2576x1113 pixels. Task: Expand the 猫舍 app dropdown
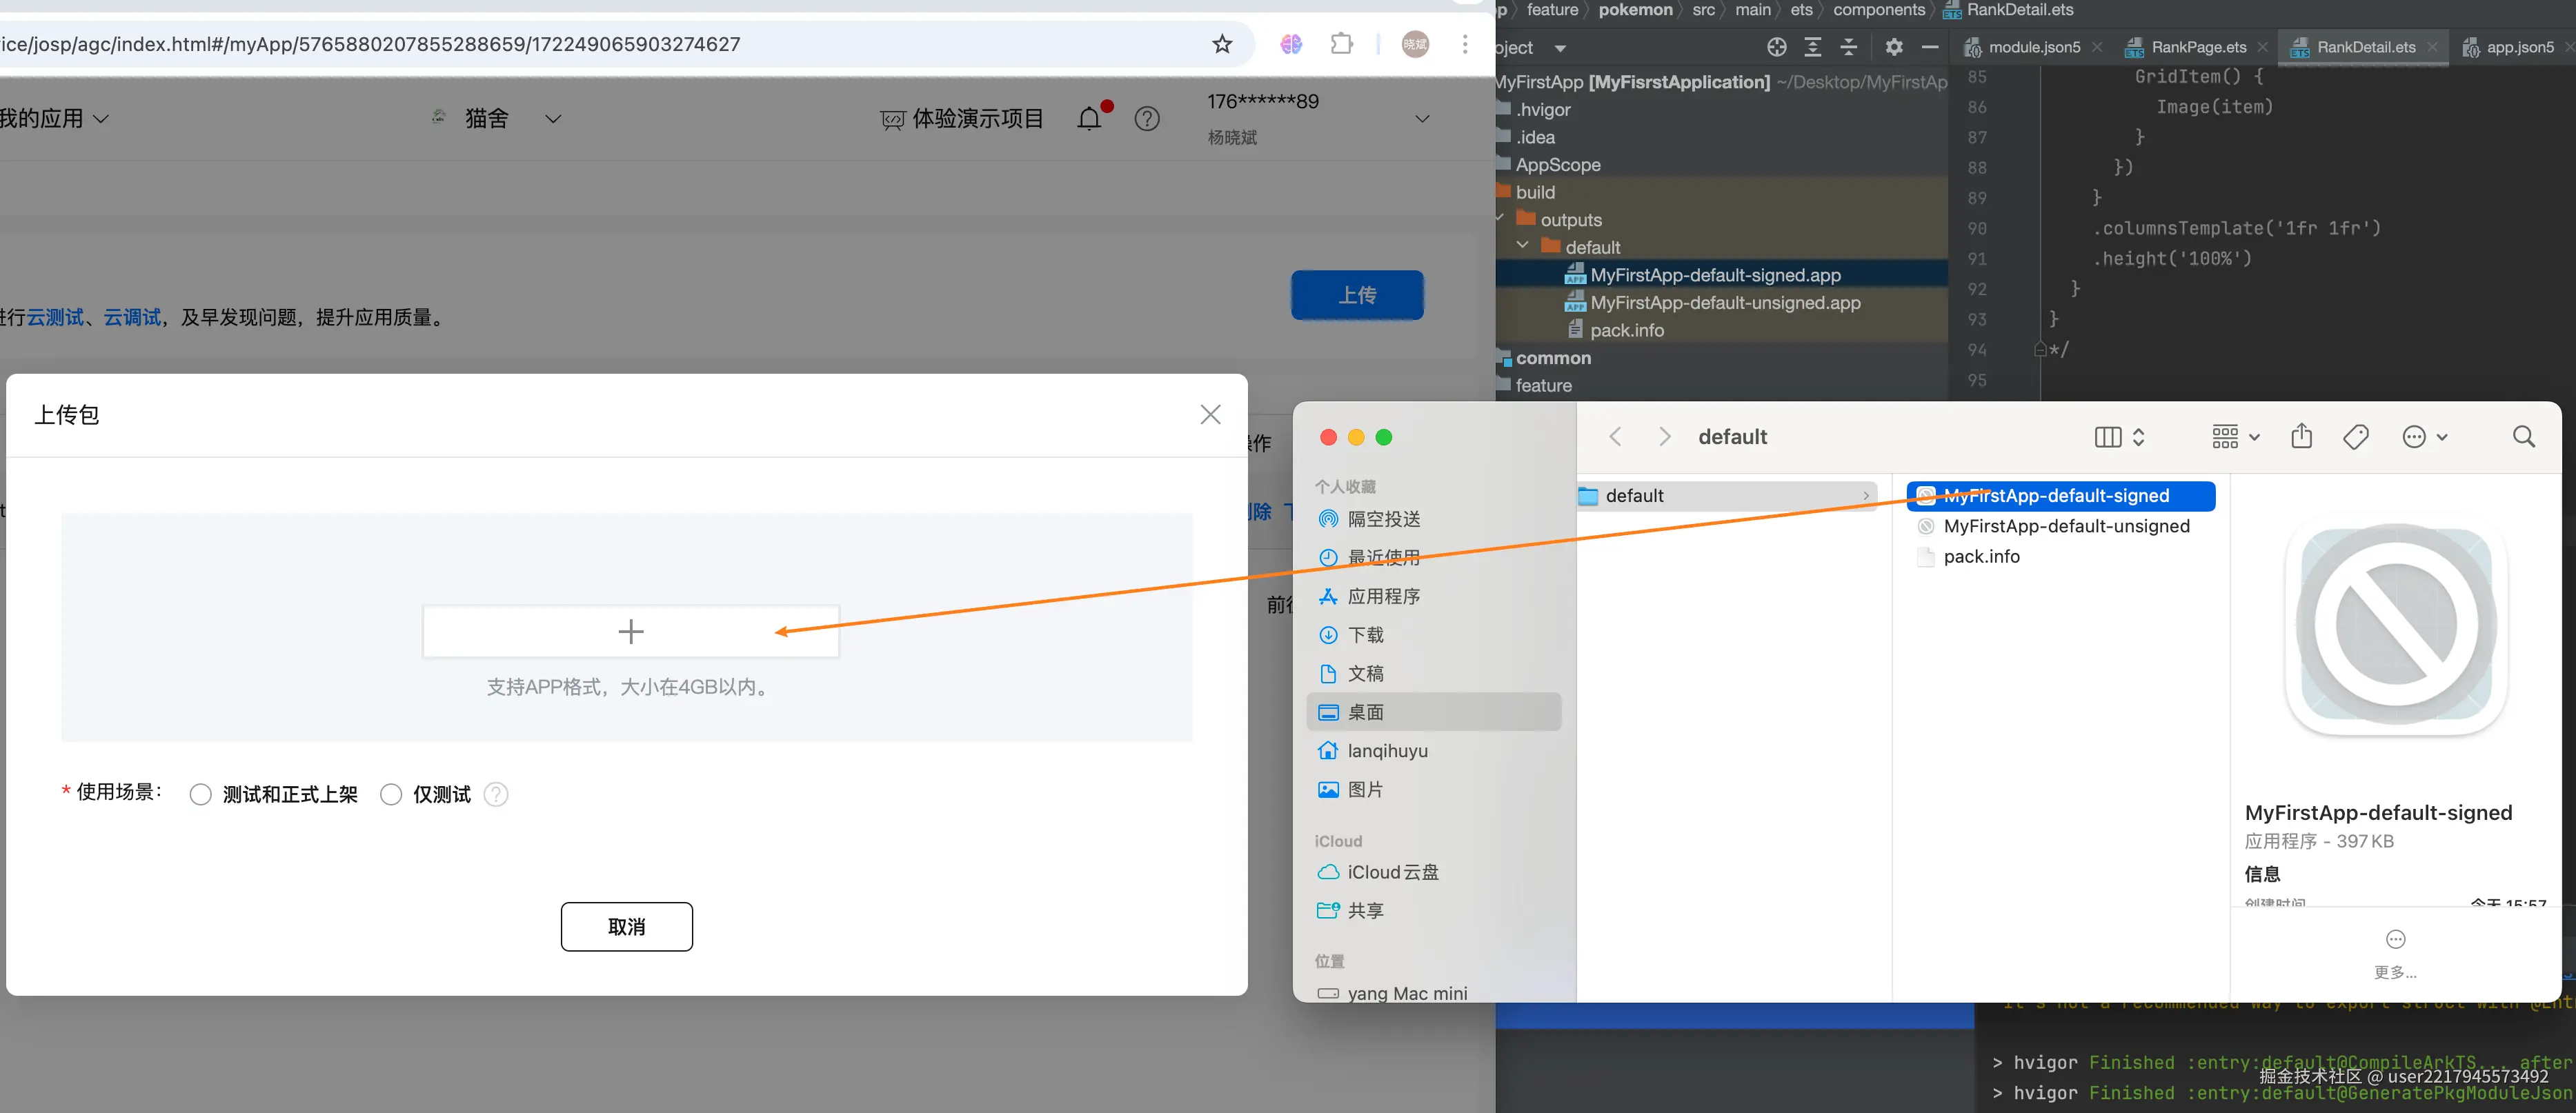point(553,119)
